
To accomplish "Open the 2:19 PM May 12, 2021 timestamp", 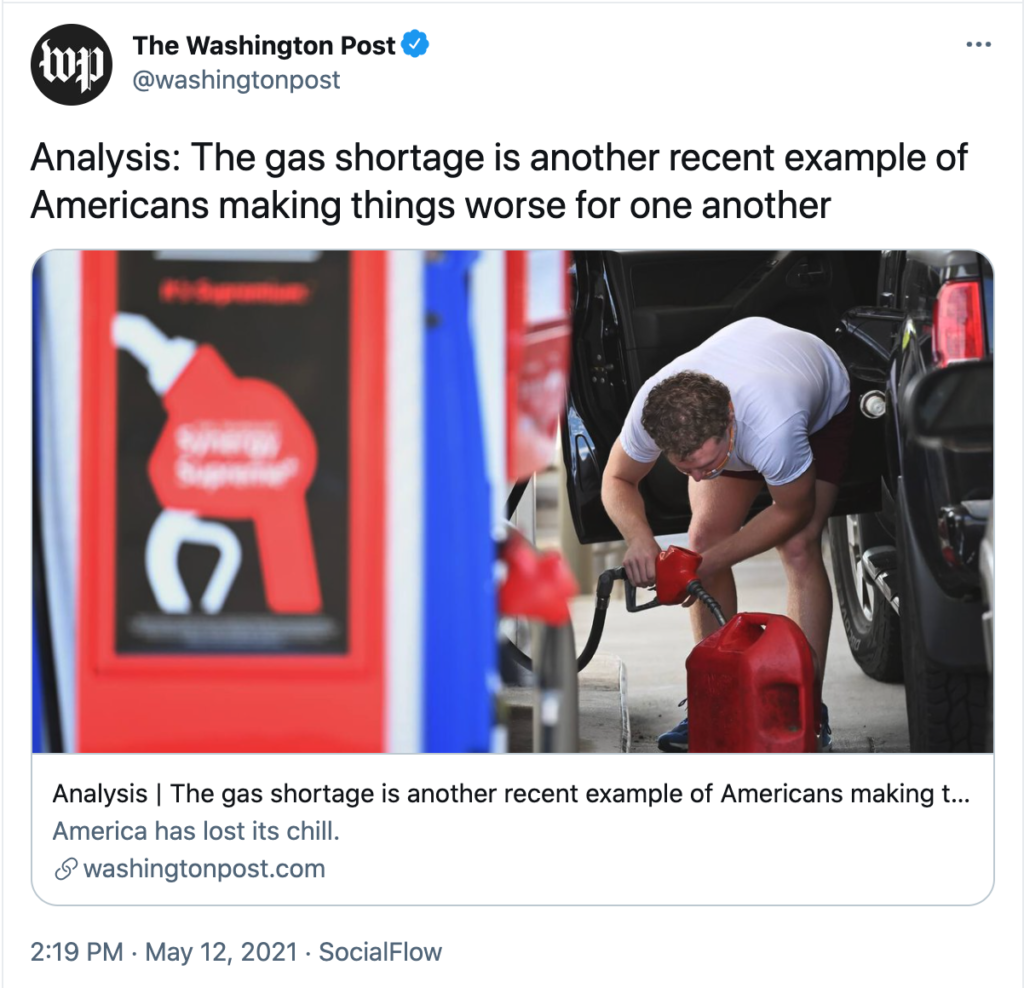I will pos(163,951).
